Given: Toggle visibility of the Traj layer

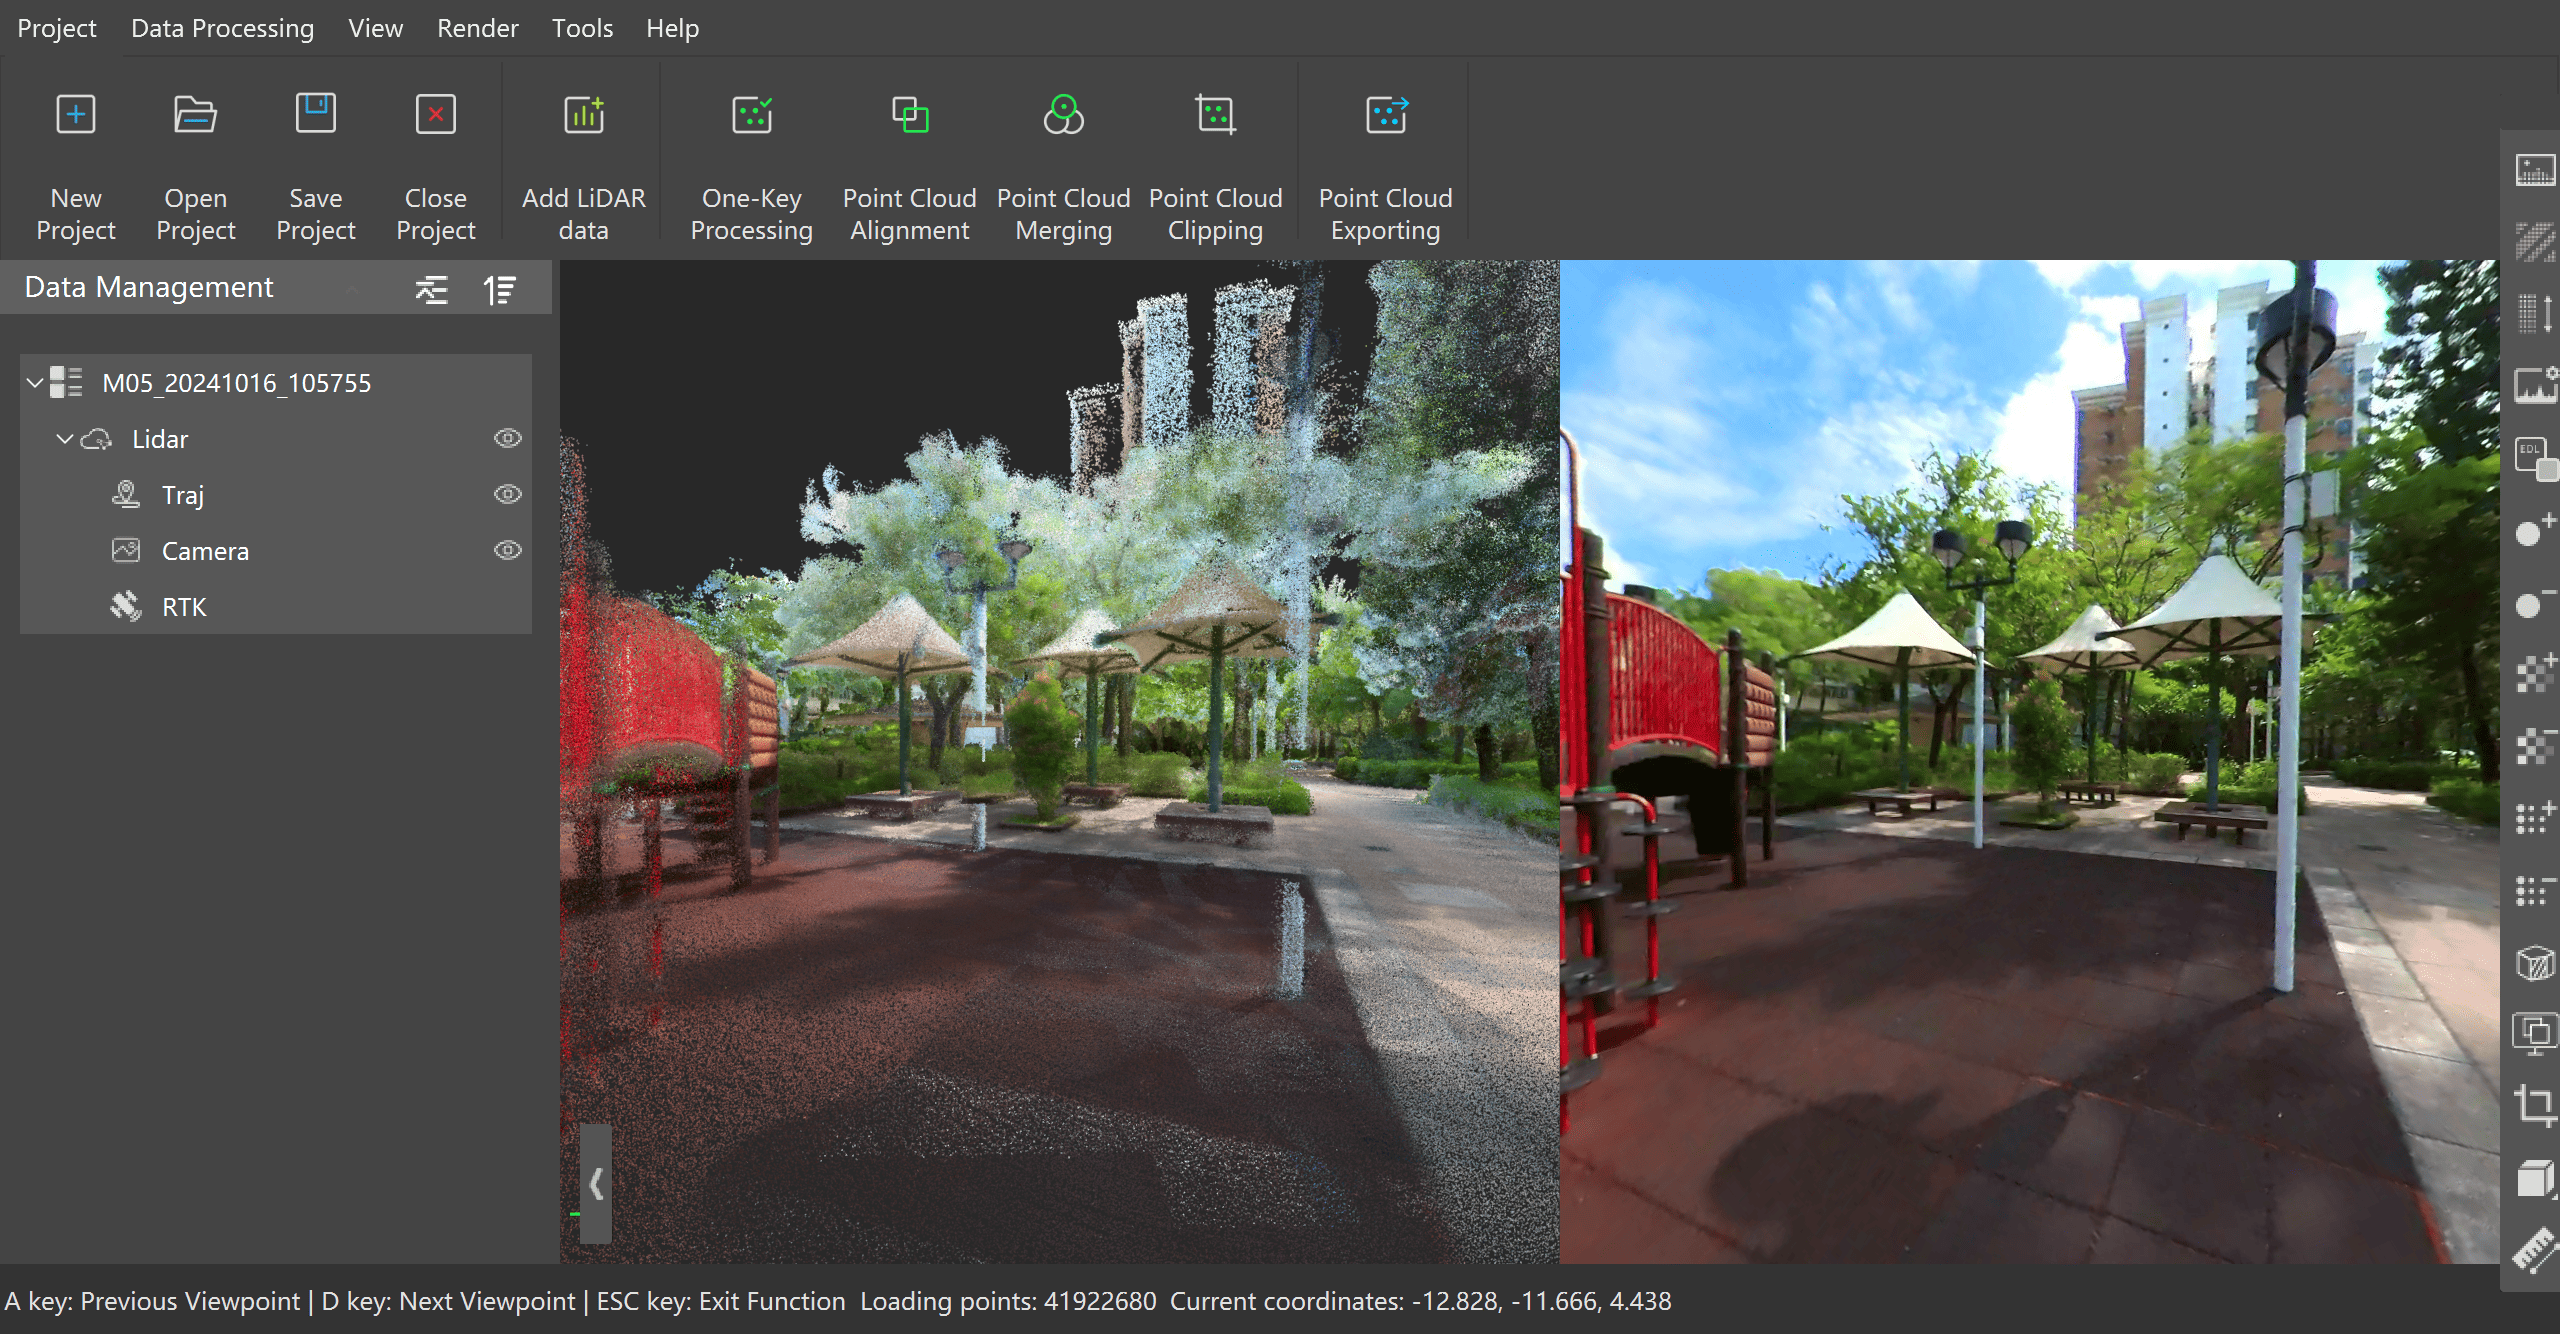Looking at the screenshot, I should pyautogui.click(x=508, y=494).
